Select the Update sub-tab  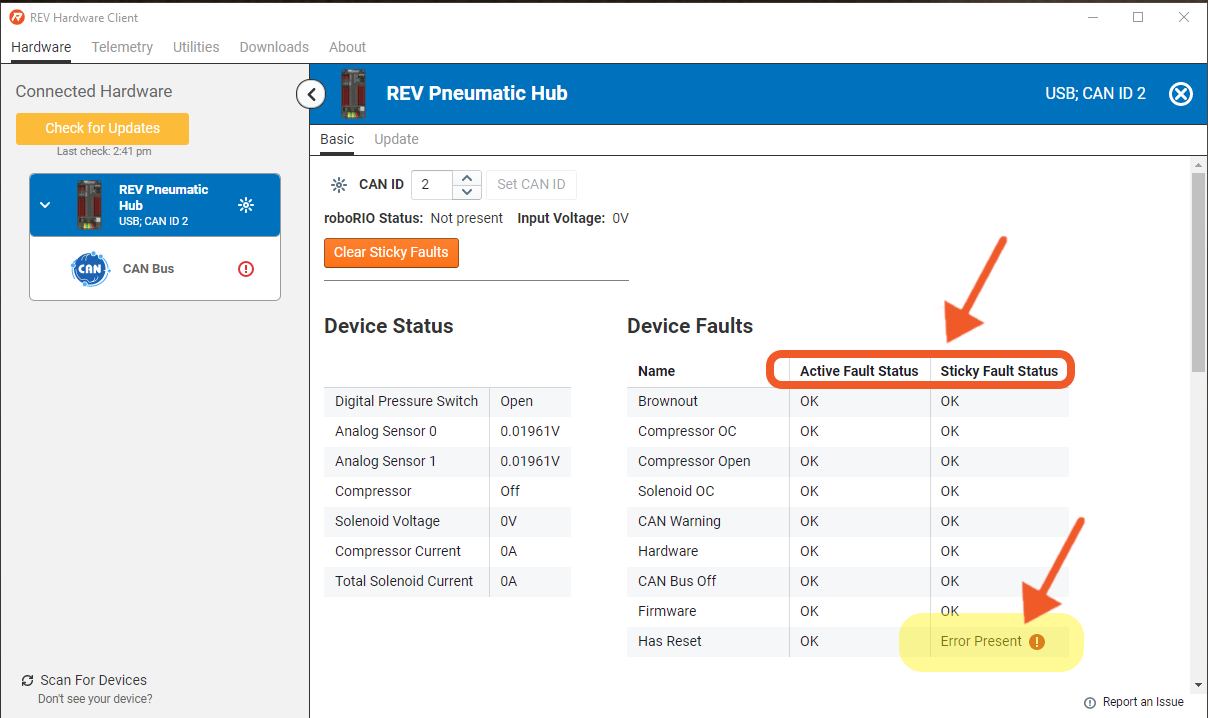[396, 139]
